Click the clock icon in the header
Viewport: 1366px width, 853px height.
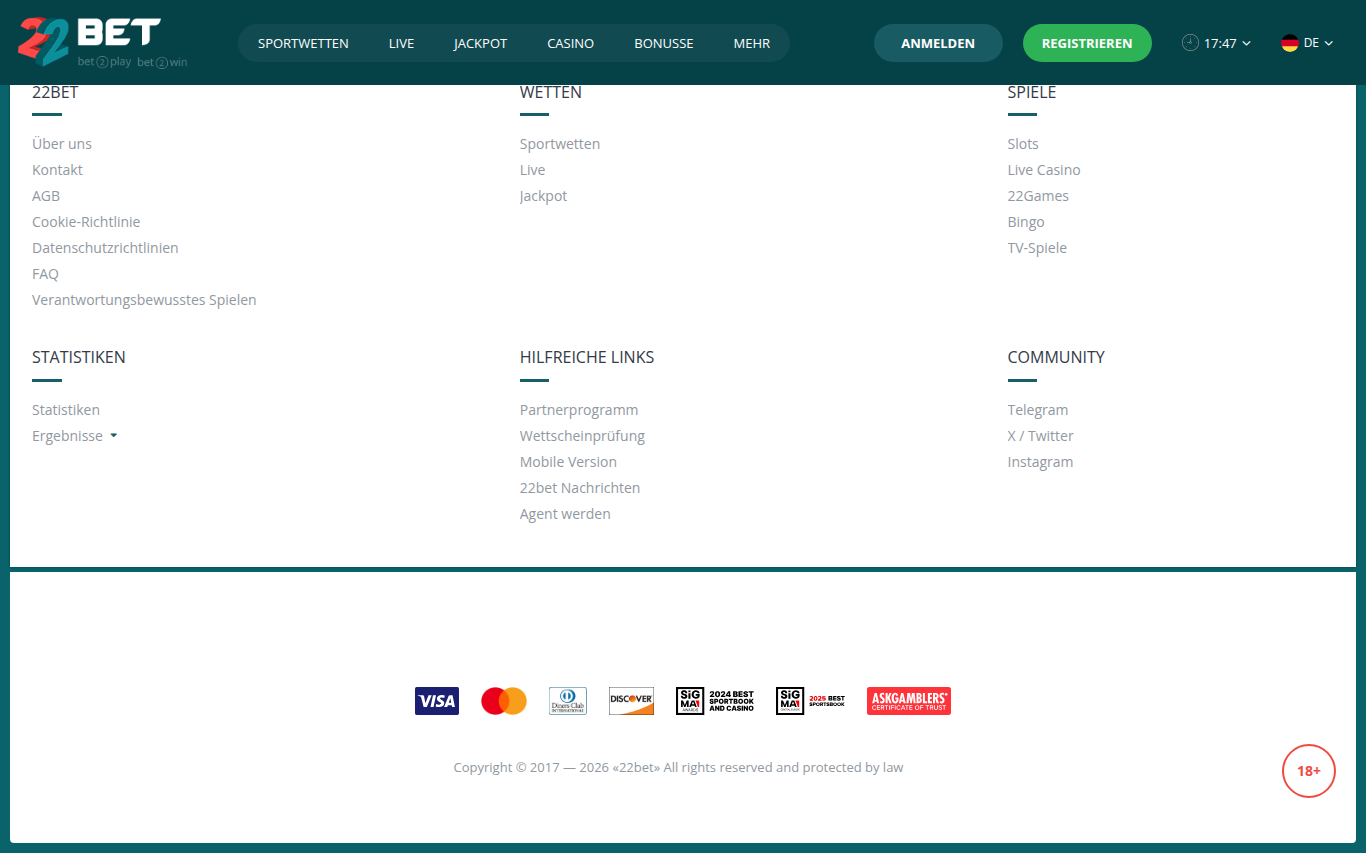click(1190, 43)
